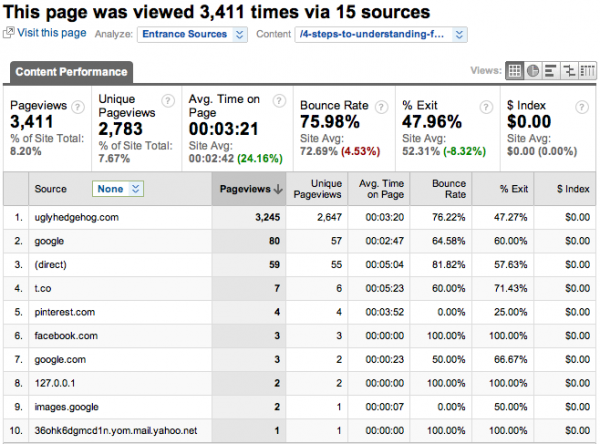Expand the Content page path dropdown
This screenshot has height=444, width=600.
click(x=382, y=34)
